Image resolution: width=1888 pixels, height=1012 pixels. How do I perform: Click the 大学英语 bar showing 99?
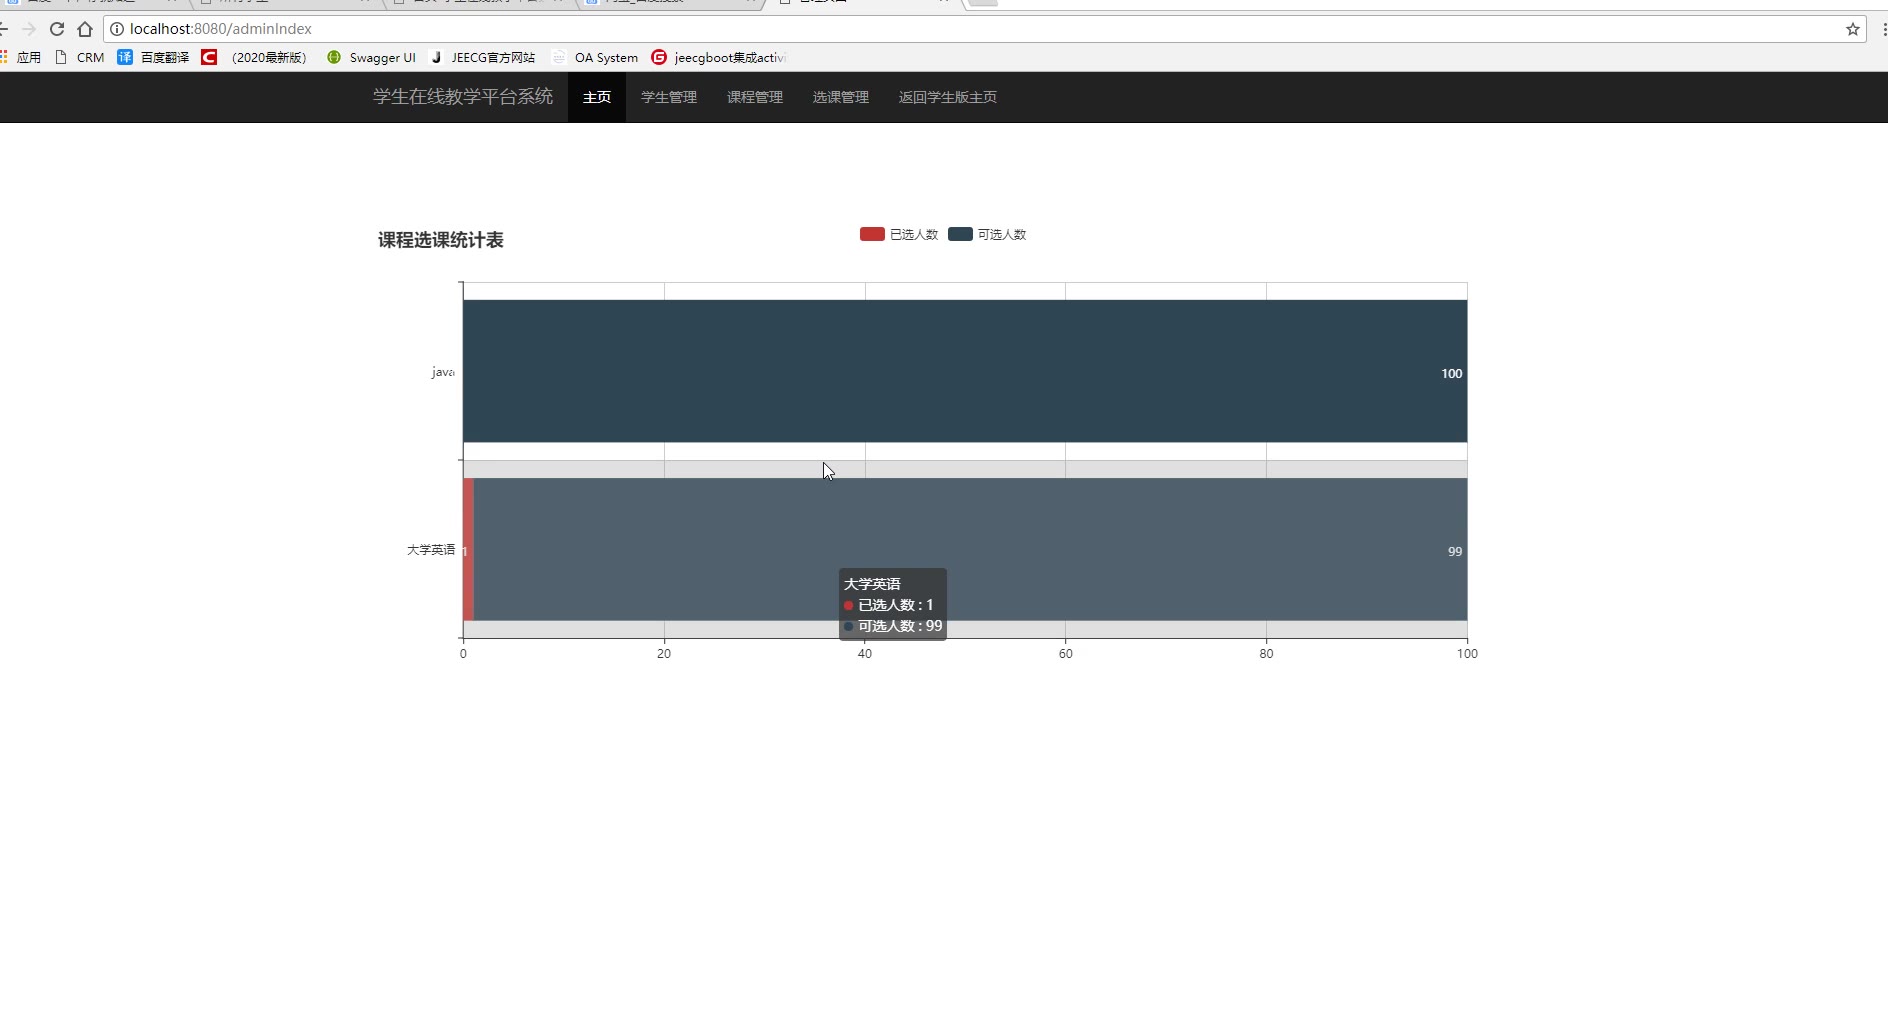(x=970, y=549)
